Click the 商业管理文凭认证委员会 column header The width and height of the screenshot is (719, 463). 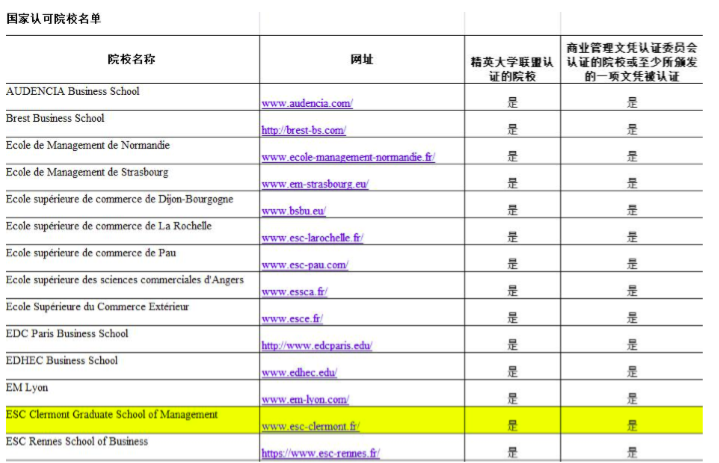pos(632,61)
